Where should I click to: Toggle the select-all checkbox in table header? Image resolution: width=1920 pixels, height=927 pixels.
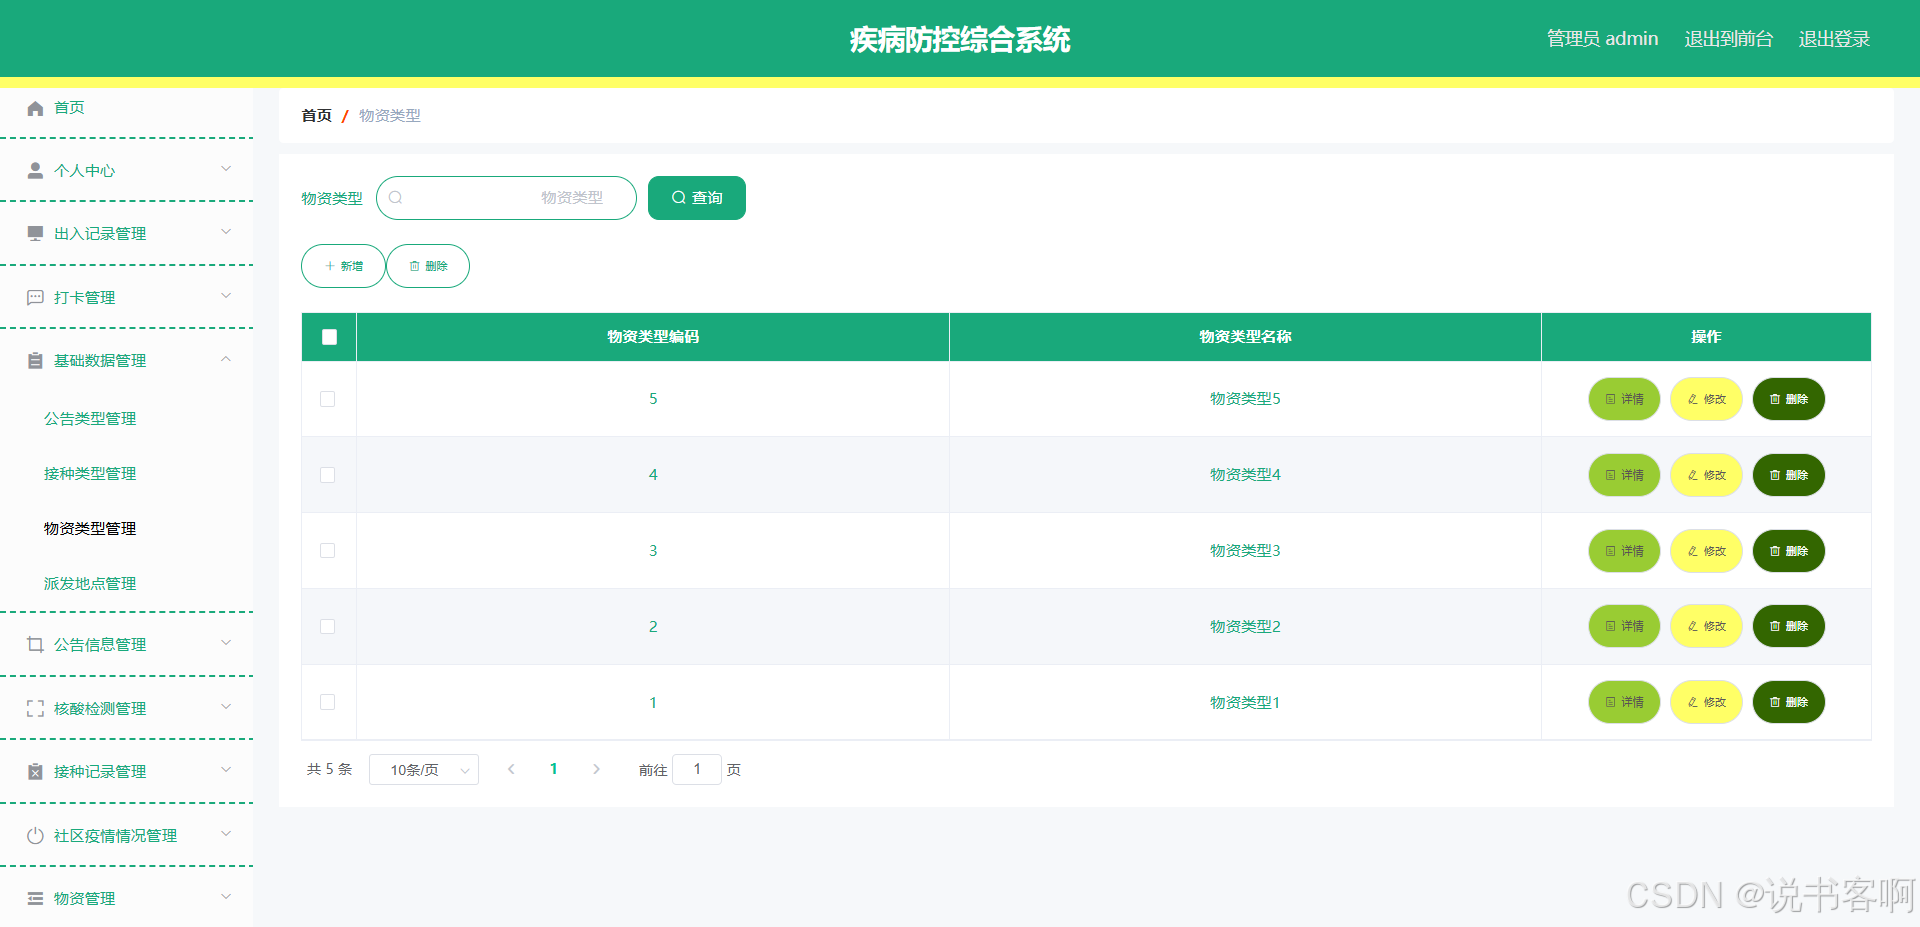tap(329, 337)
